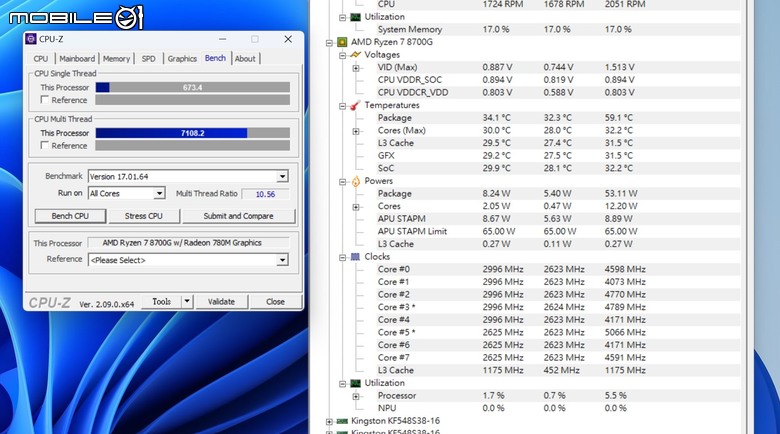Image resolution: width=780 pixels, height=434 pixels.
Task: Click the Multi Thread Ratio value field
Action: click(x=265, y=194)
